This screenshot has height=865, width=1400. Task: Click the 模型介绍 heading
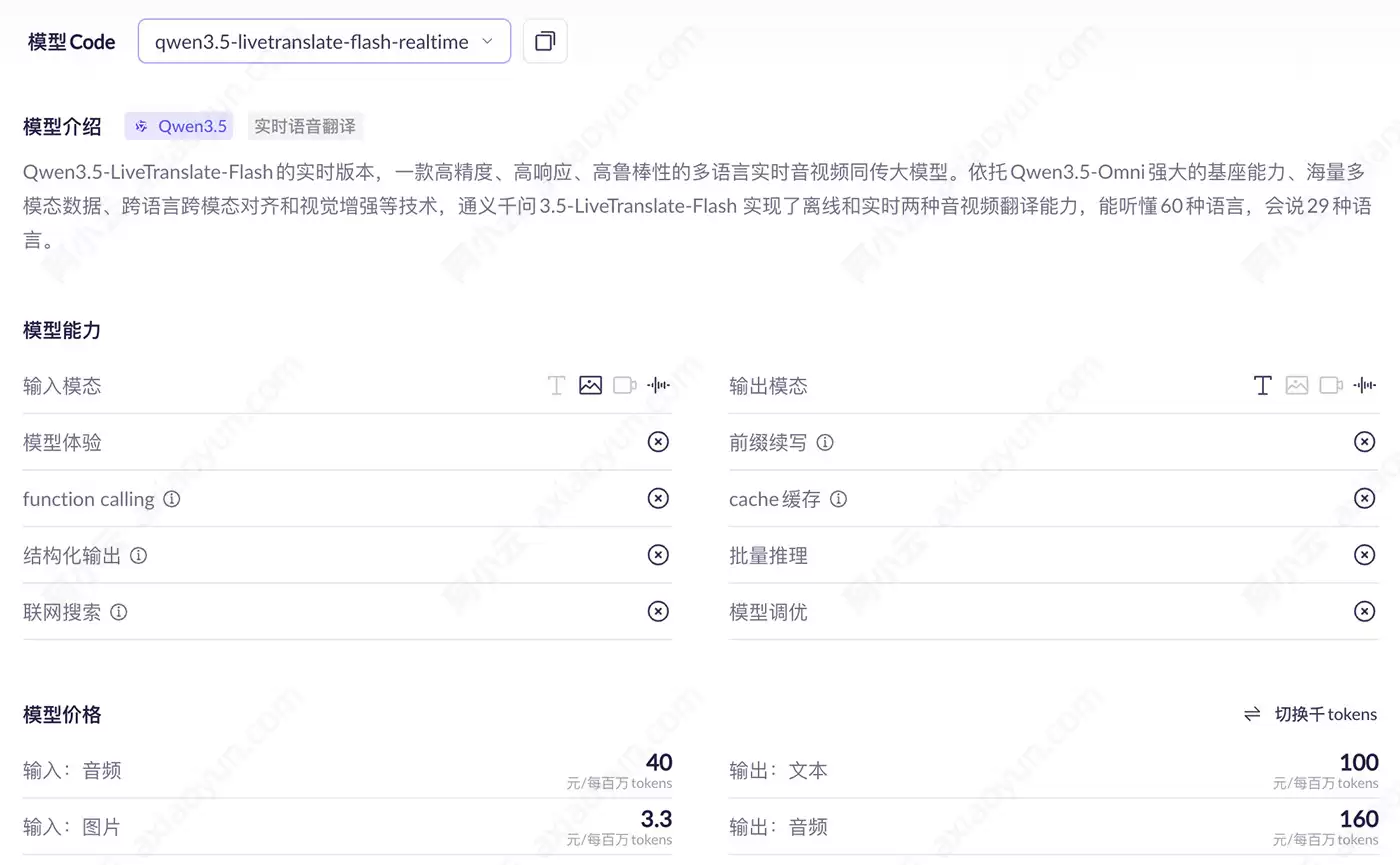pos(62,127)
